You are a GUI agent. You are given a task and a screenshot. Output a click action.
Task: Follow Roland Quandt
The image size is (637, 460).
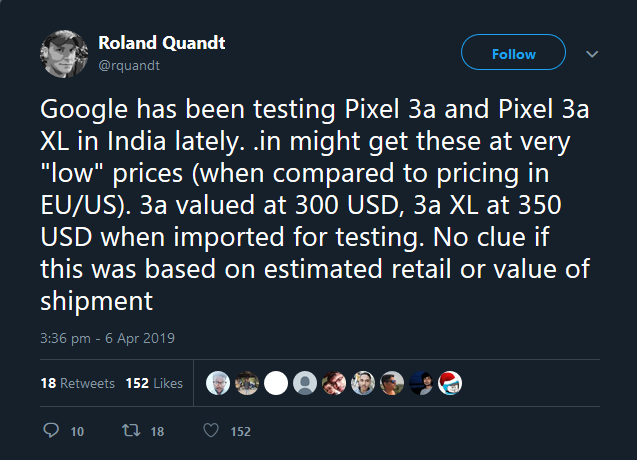point(513,54)
